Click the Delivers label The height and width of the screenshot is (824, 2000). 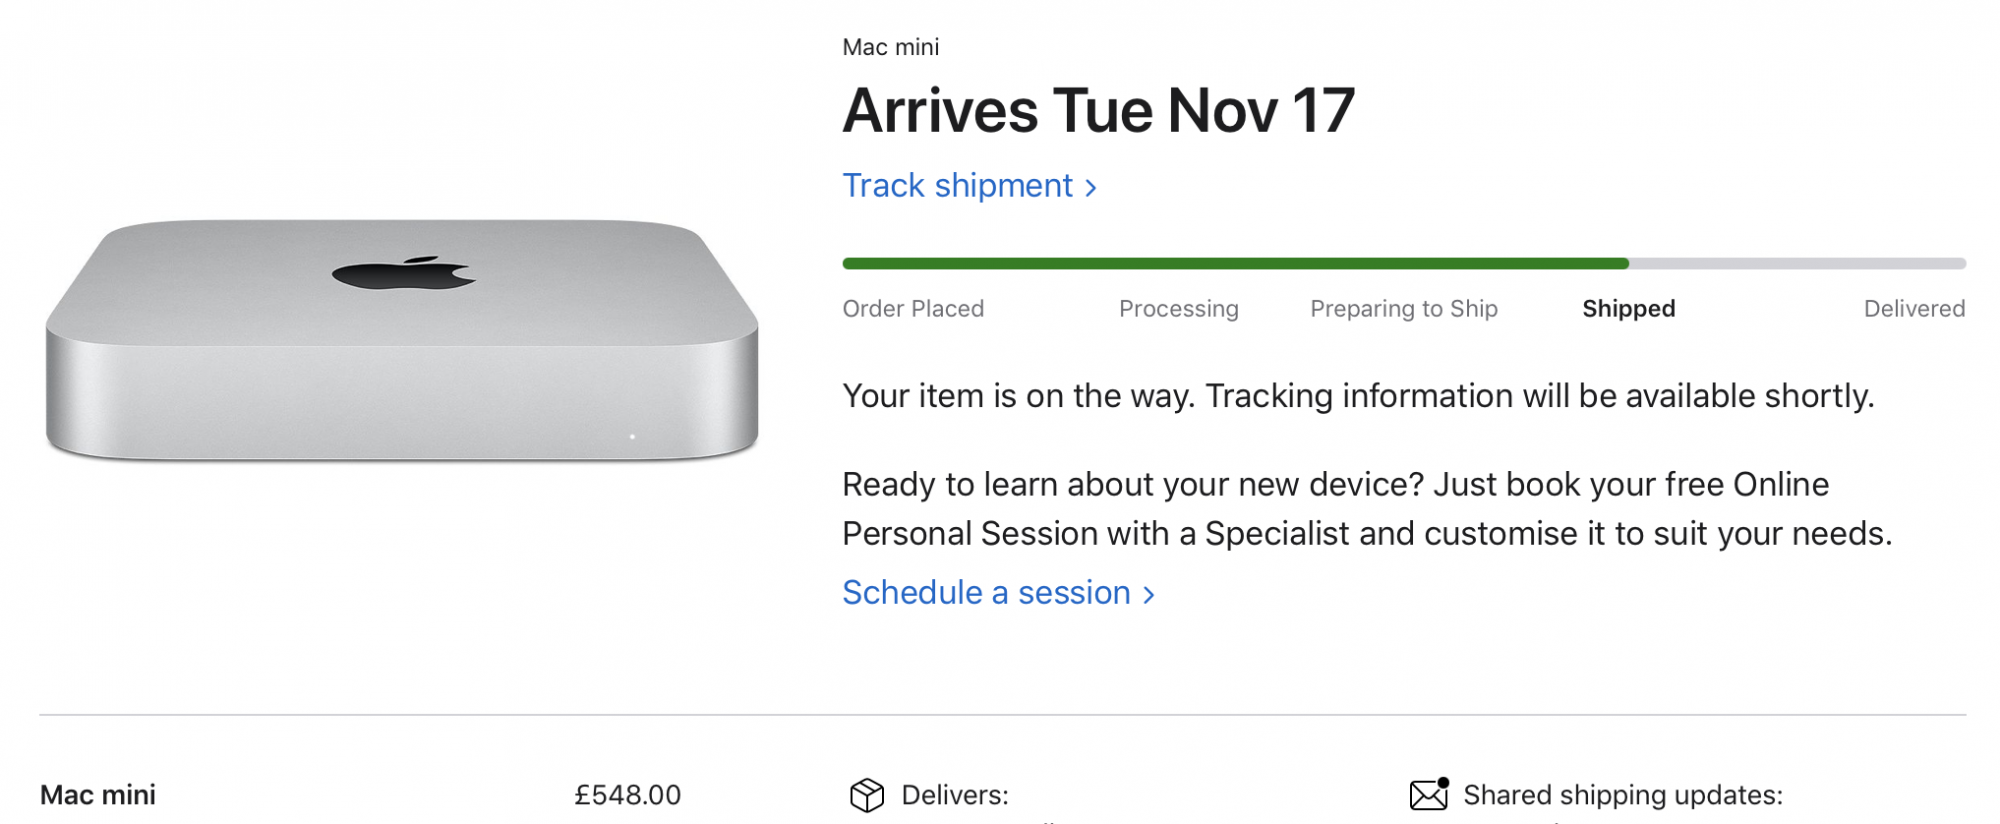pos(954,795)
